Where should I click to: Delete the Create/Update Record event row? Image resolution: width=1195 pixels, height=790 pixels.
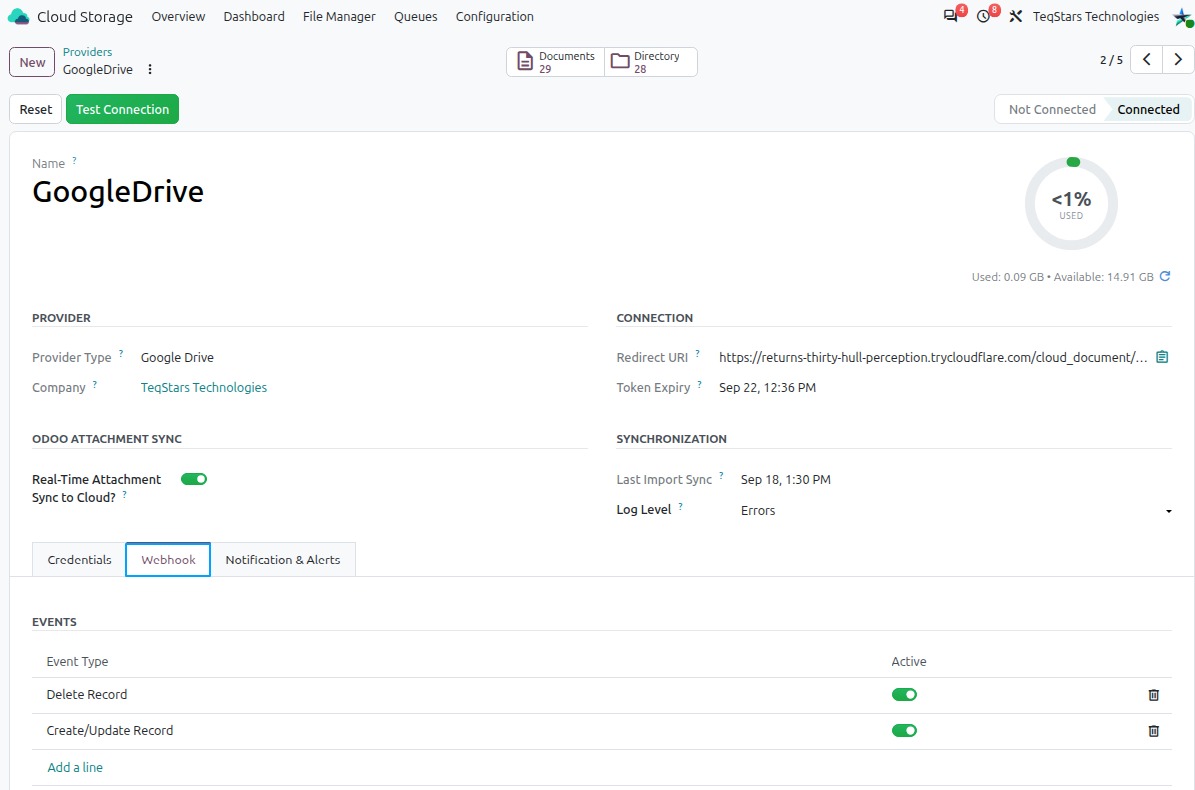click(1153, 731)
